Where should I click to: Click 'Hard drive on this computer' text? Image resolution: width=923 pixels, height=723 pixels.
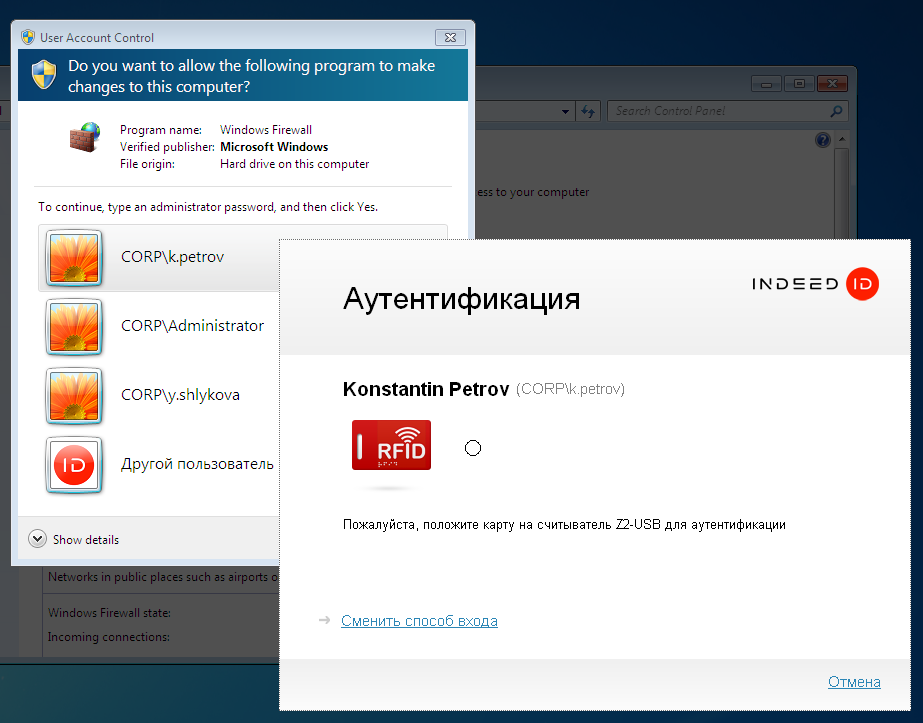(x=294, y=164)
